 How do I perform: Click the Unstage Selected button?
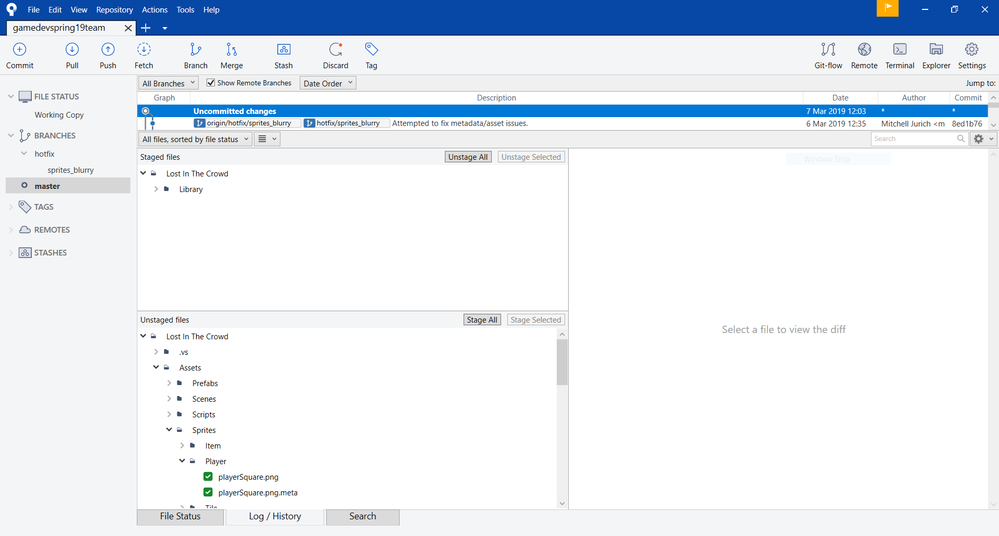(x=531, y=157)
